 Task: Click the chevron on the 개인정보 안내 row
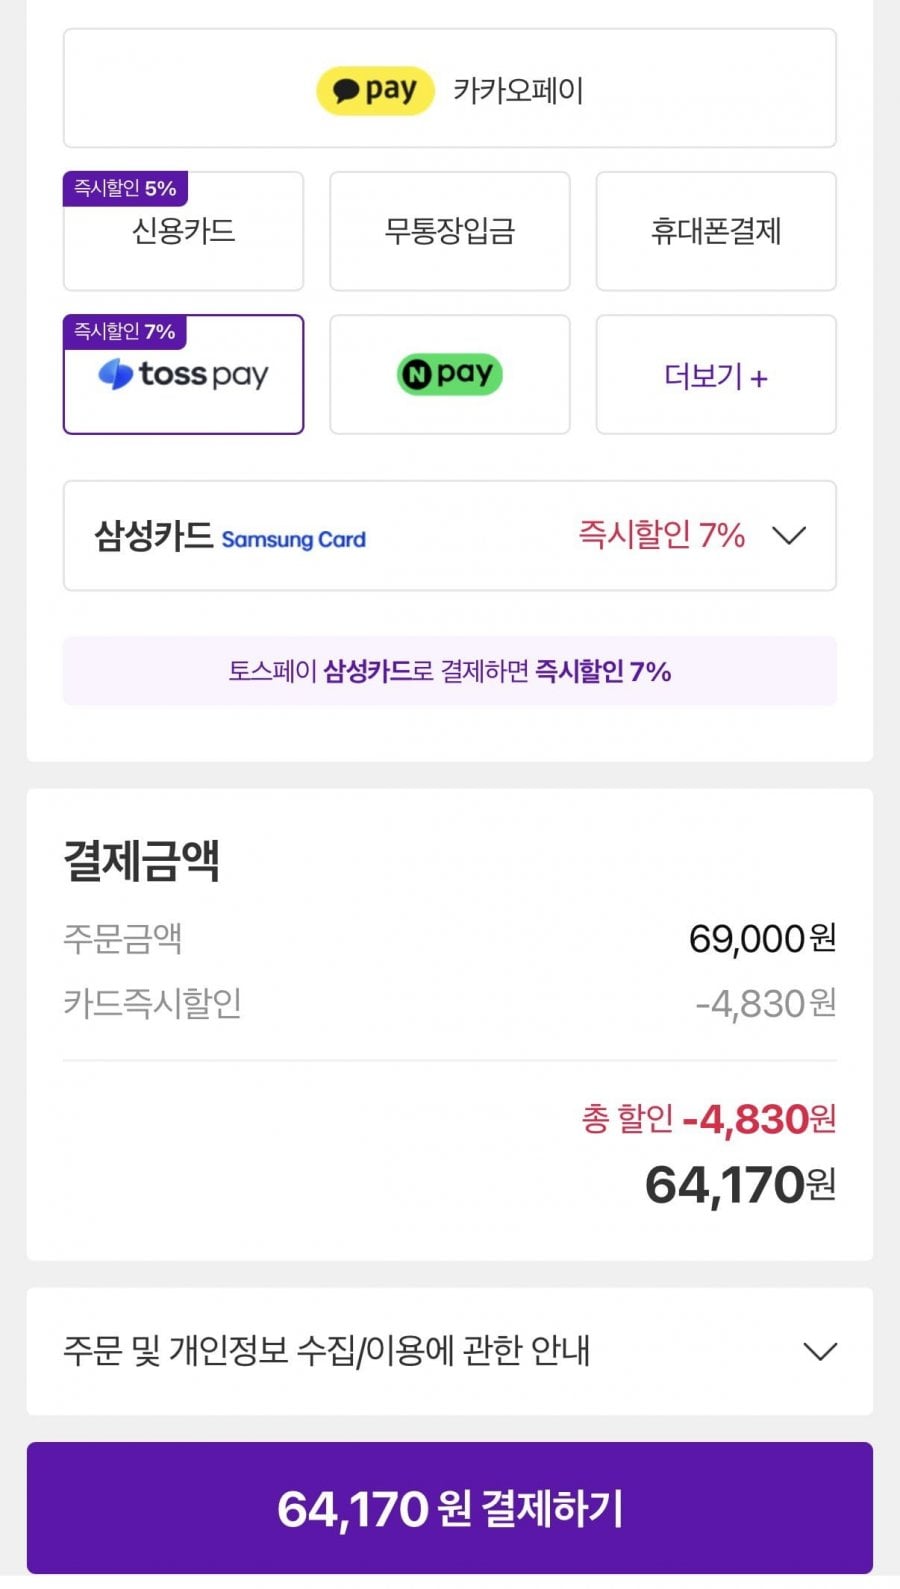coord(820,1352)
